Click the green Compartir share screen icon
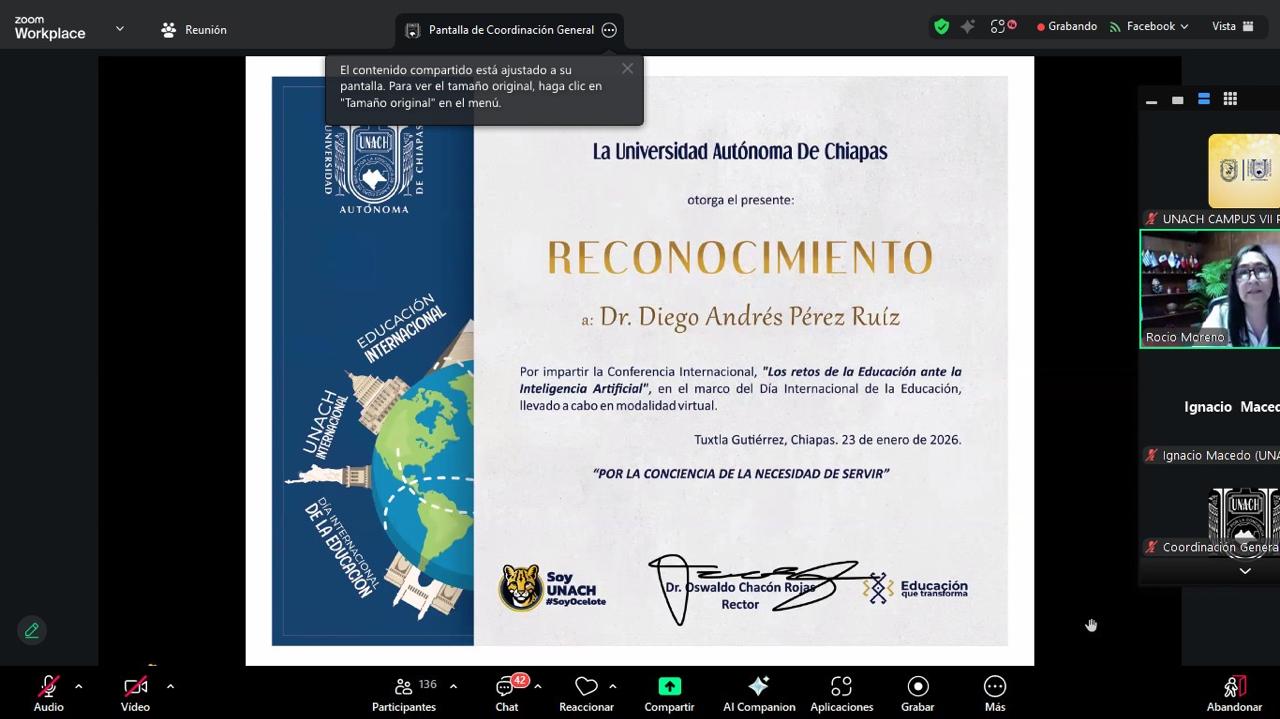 (x=669, y=686)
